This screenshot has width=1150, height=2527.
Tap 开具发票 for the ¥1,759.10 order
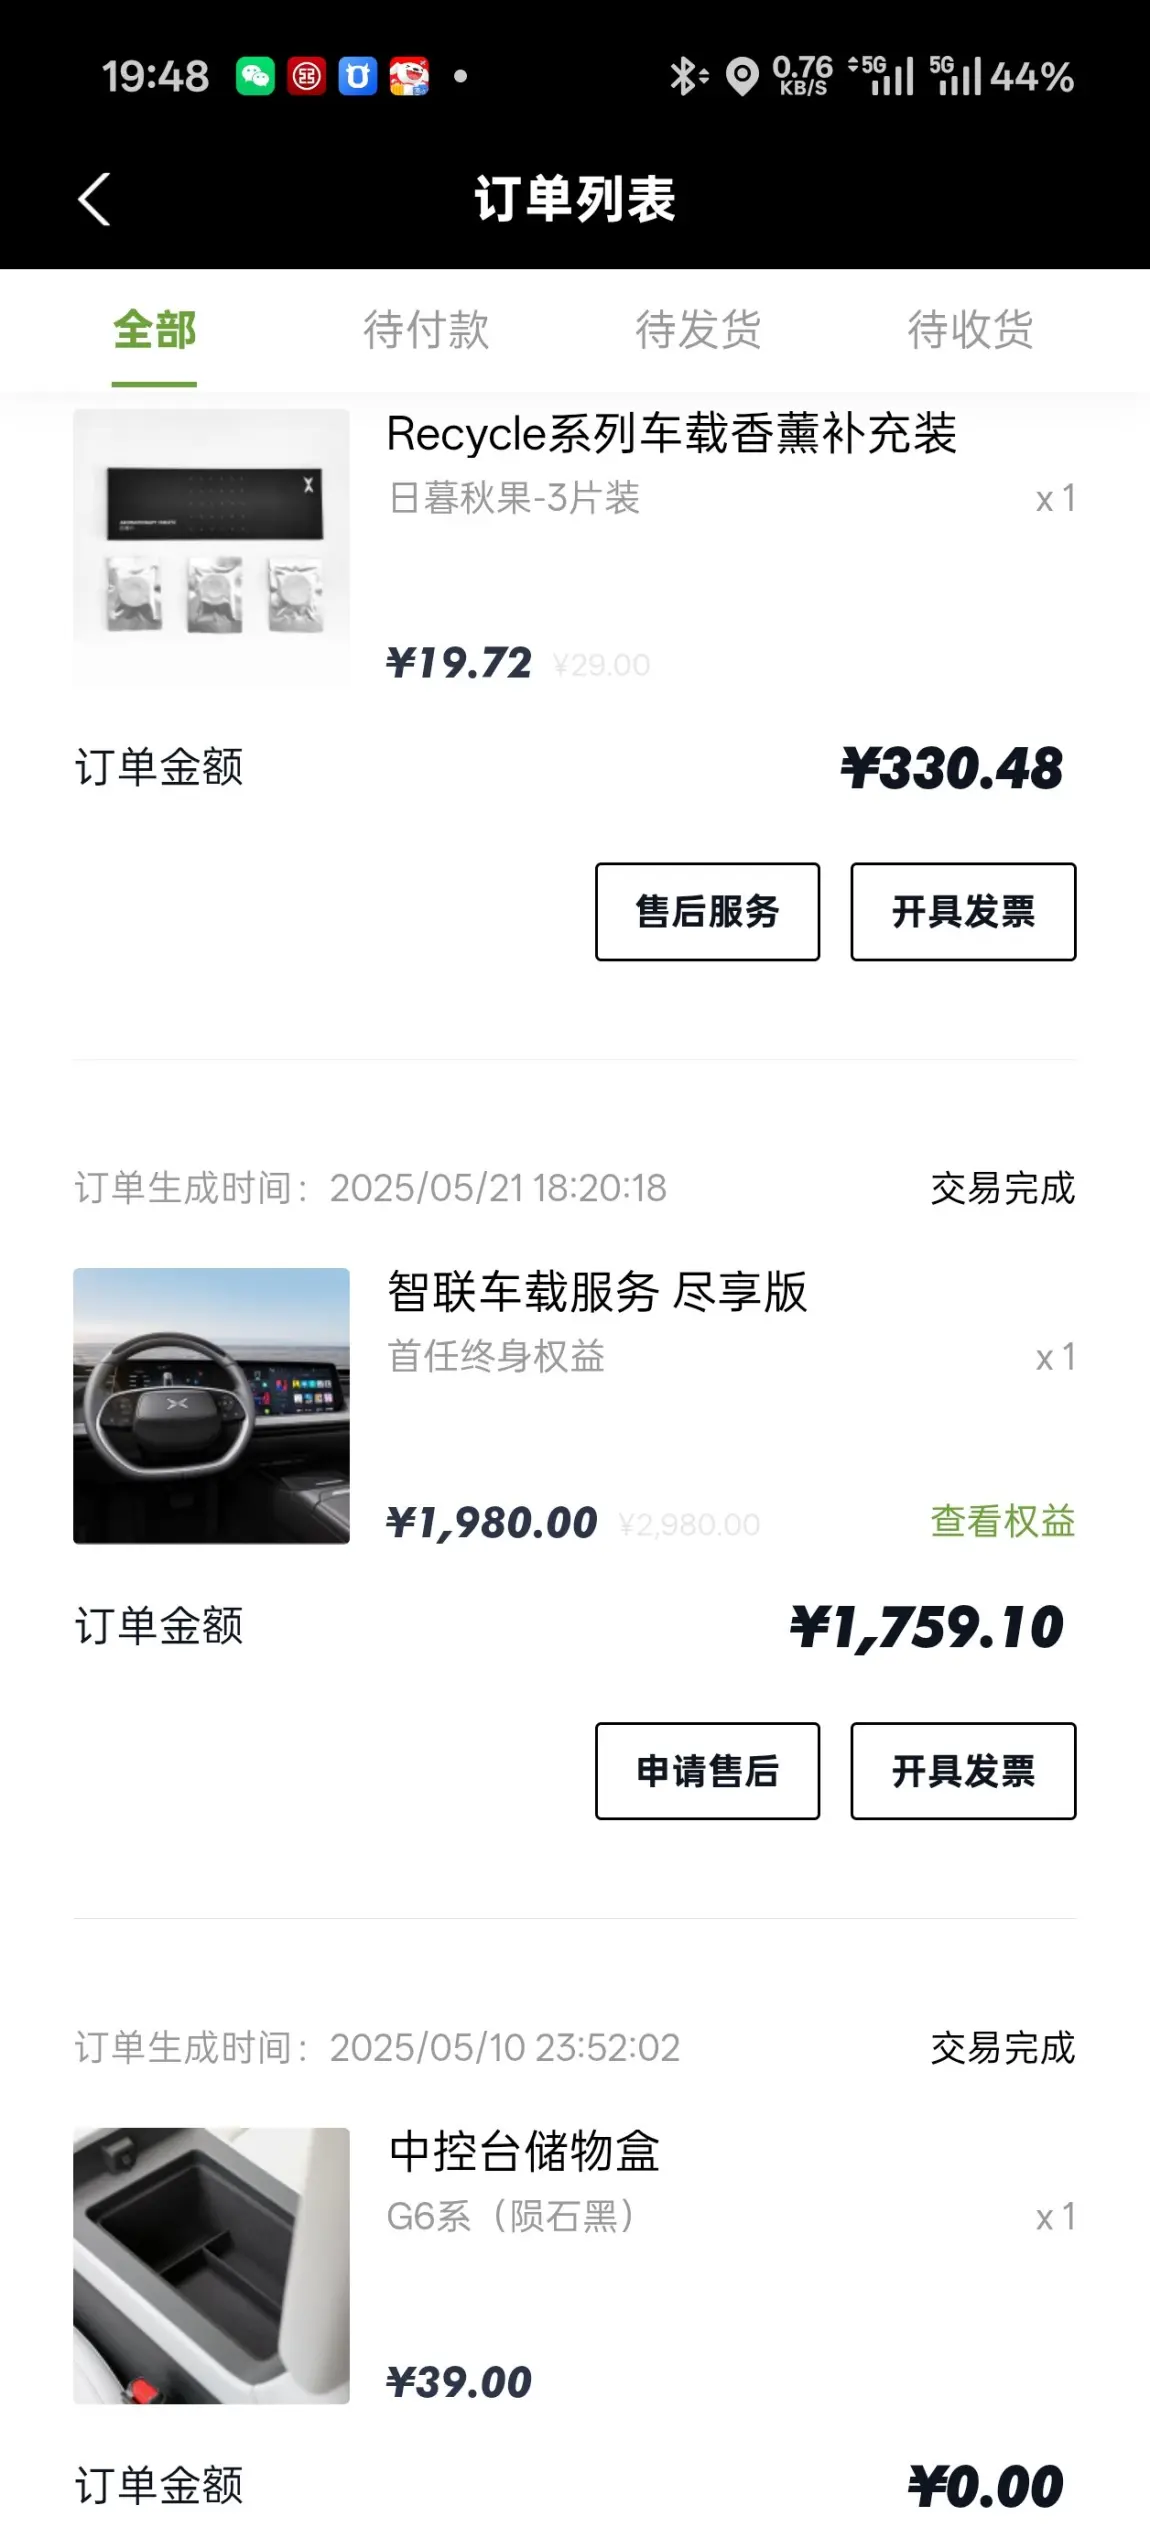(x=963, y=1771)
